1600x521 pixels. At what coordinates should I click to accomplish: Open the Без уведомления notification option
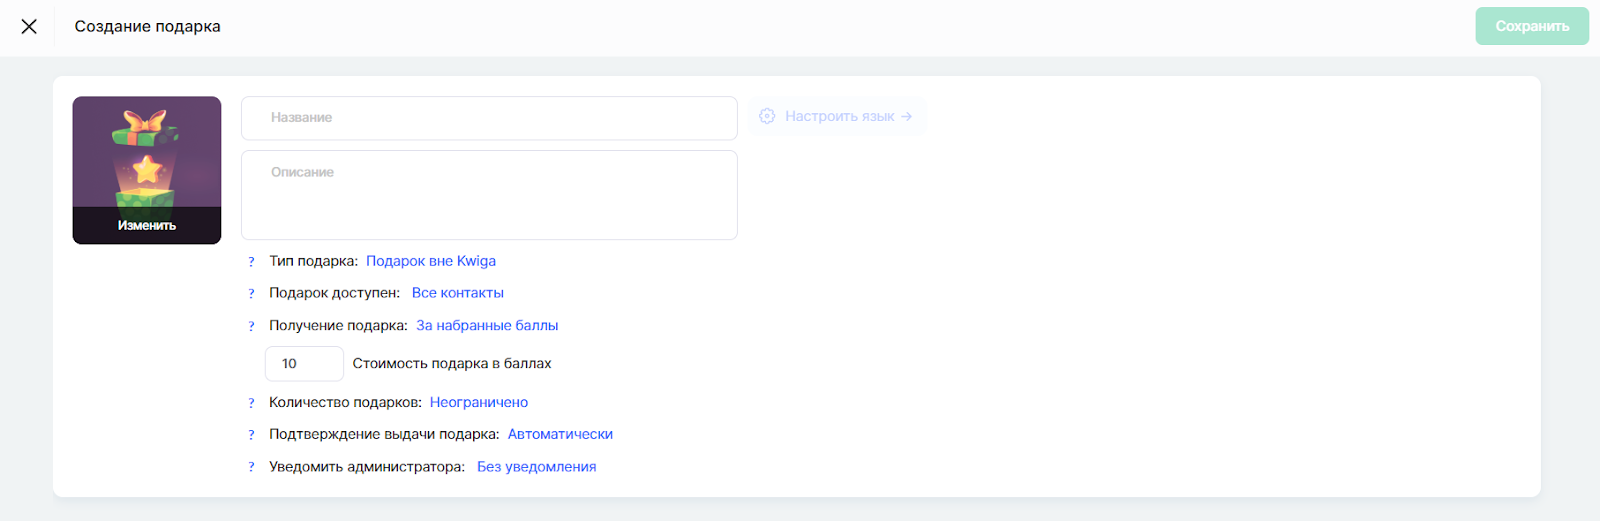(x=536, y=467)
